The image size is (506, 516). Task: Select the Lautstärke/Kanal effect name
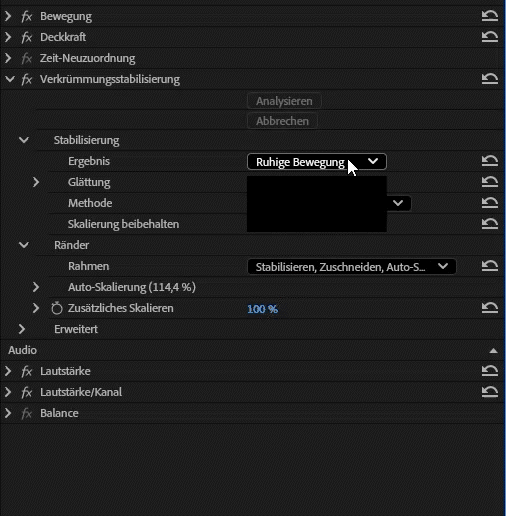(81, 392)
